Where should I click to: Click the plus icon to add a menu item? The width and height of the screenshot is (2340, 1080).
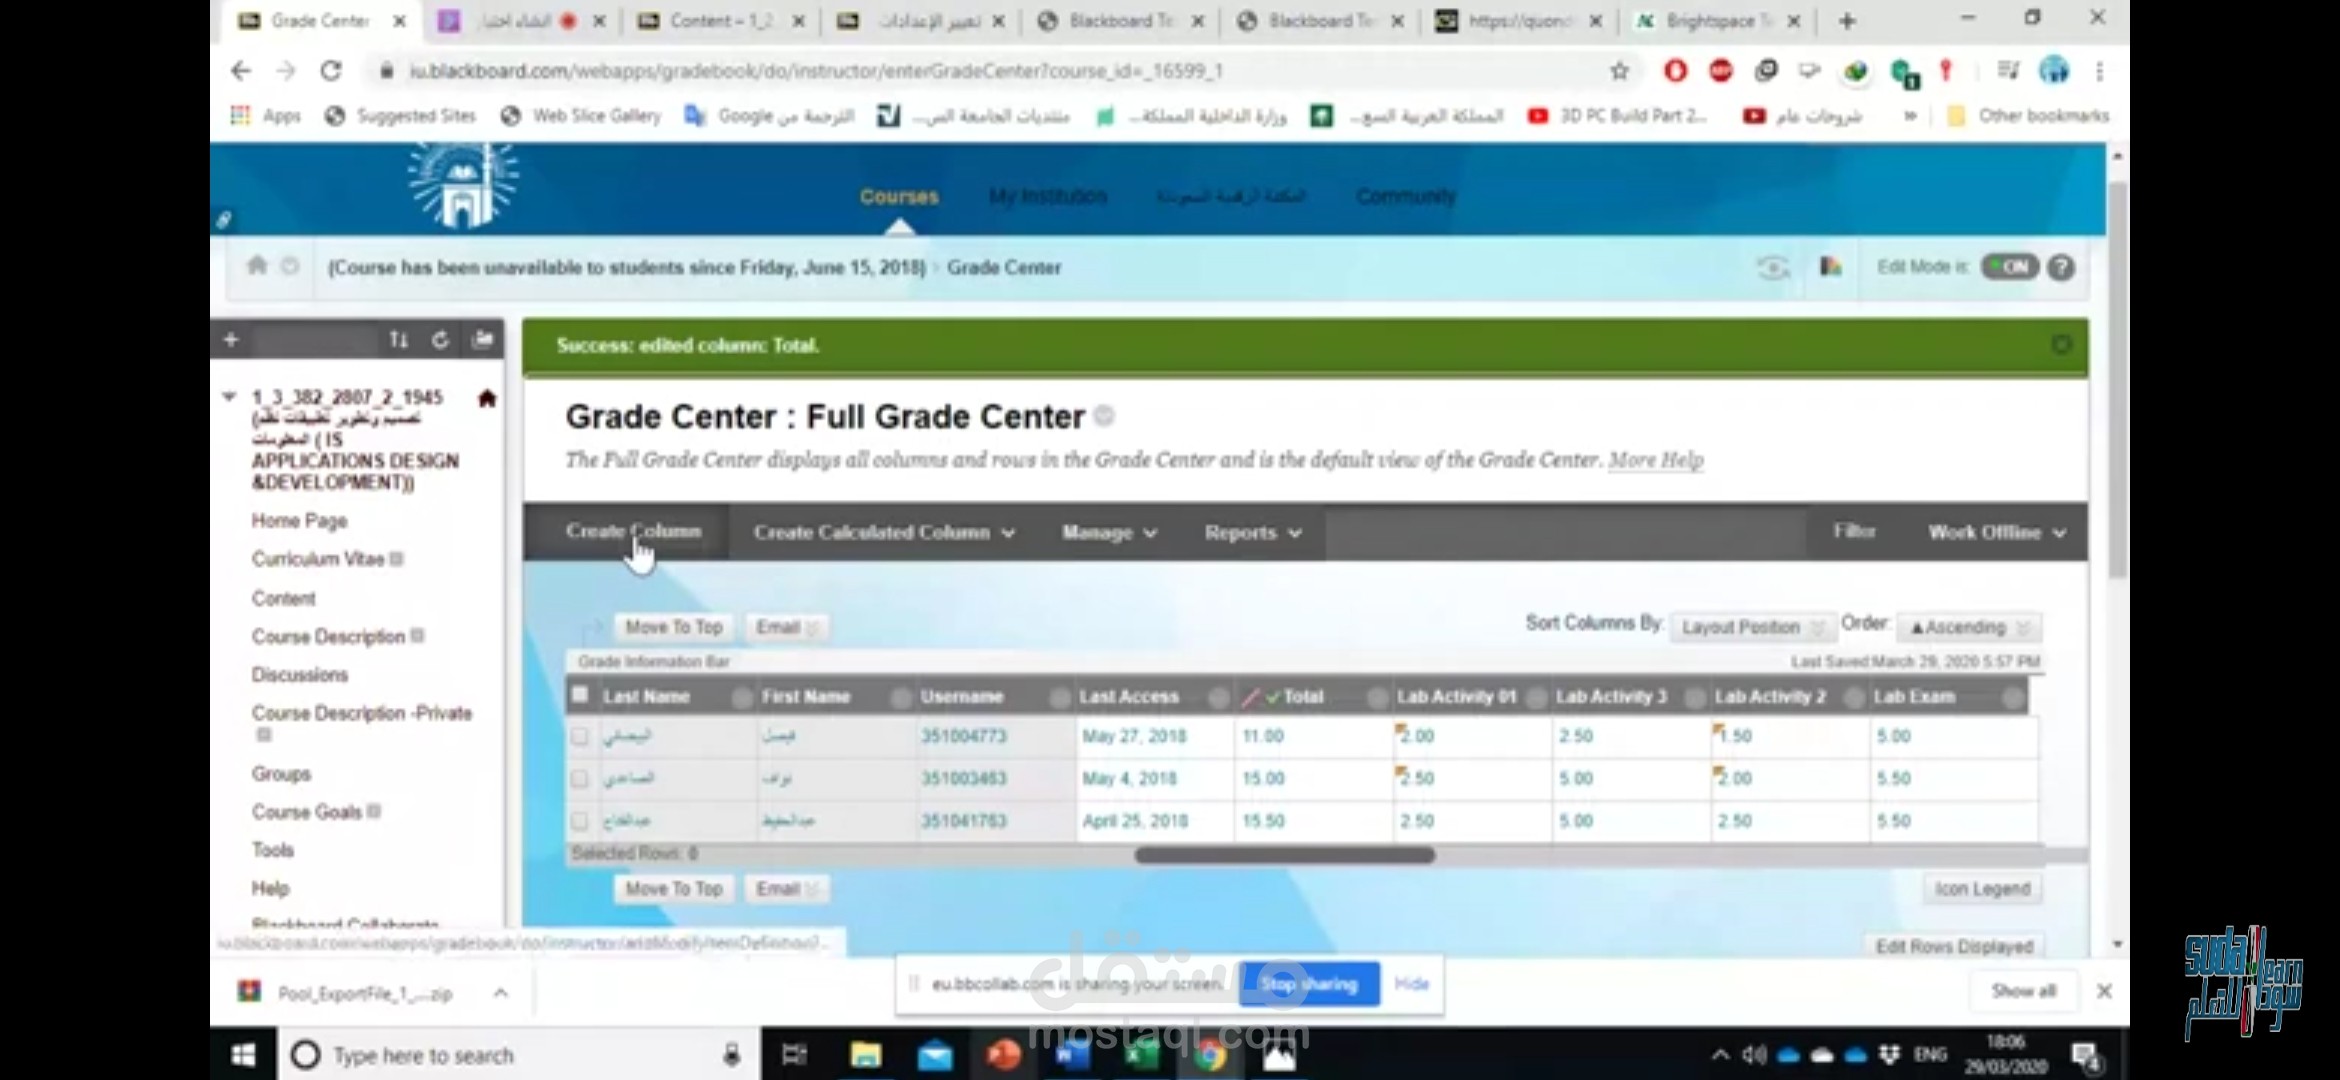[x=231, y=340]
